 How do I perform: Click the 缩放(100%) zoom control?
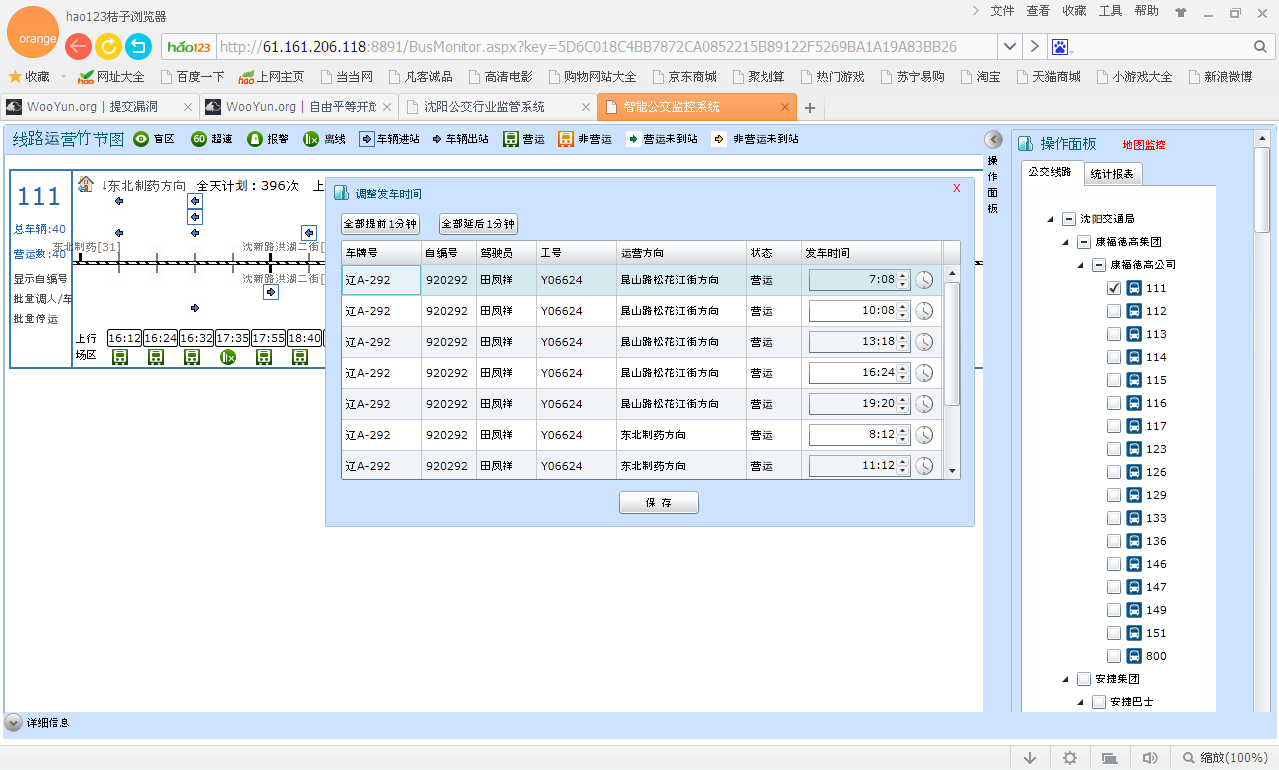click(x=1225, y=758)
